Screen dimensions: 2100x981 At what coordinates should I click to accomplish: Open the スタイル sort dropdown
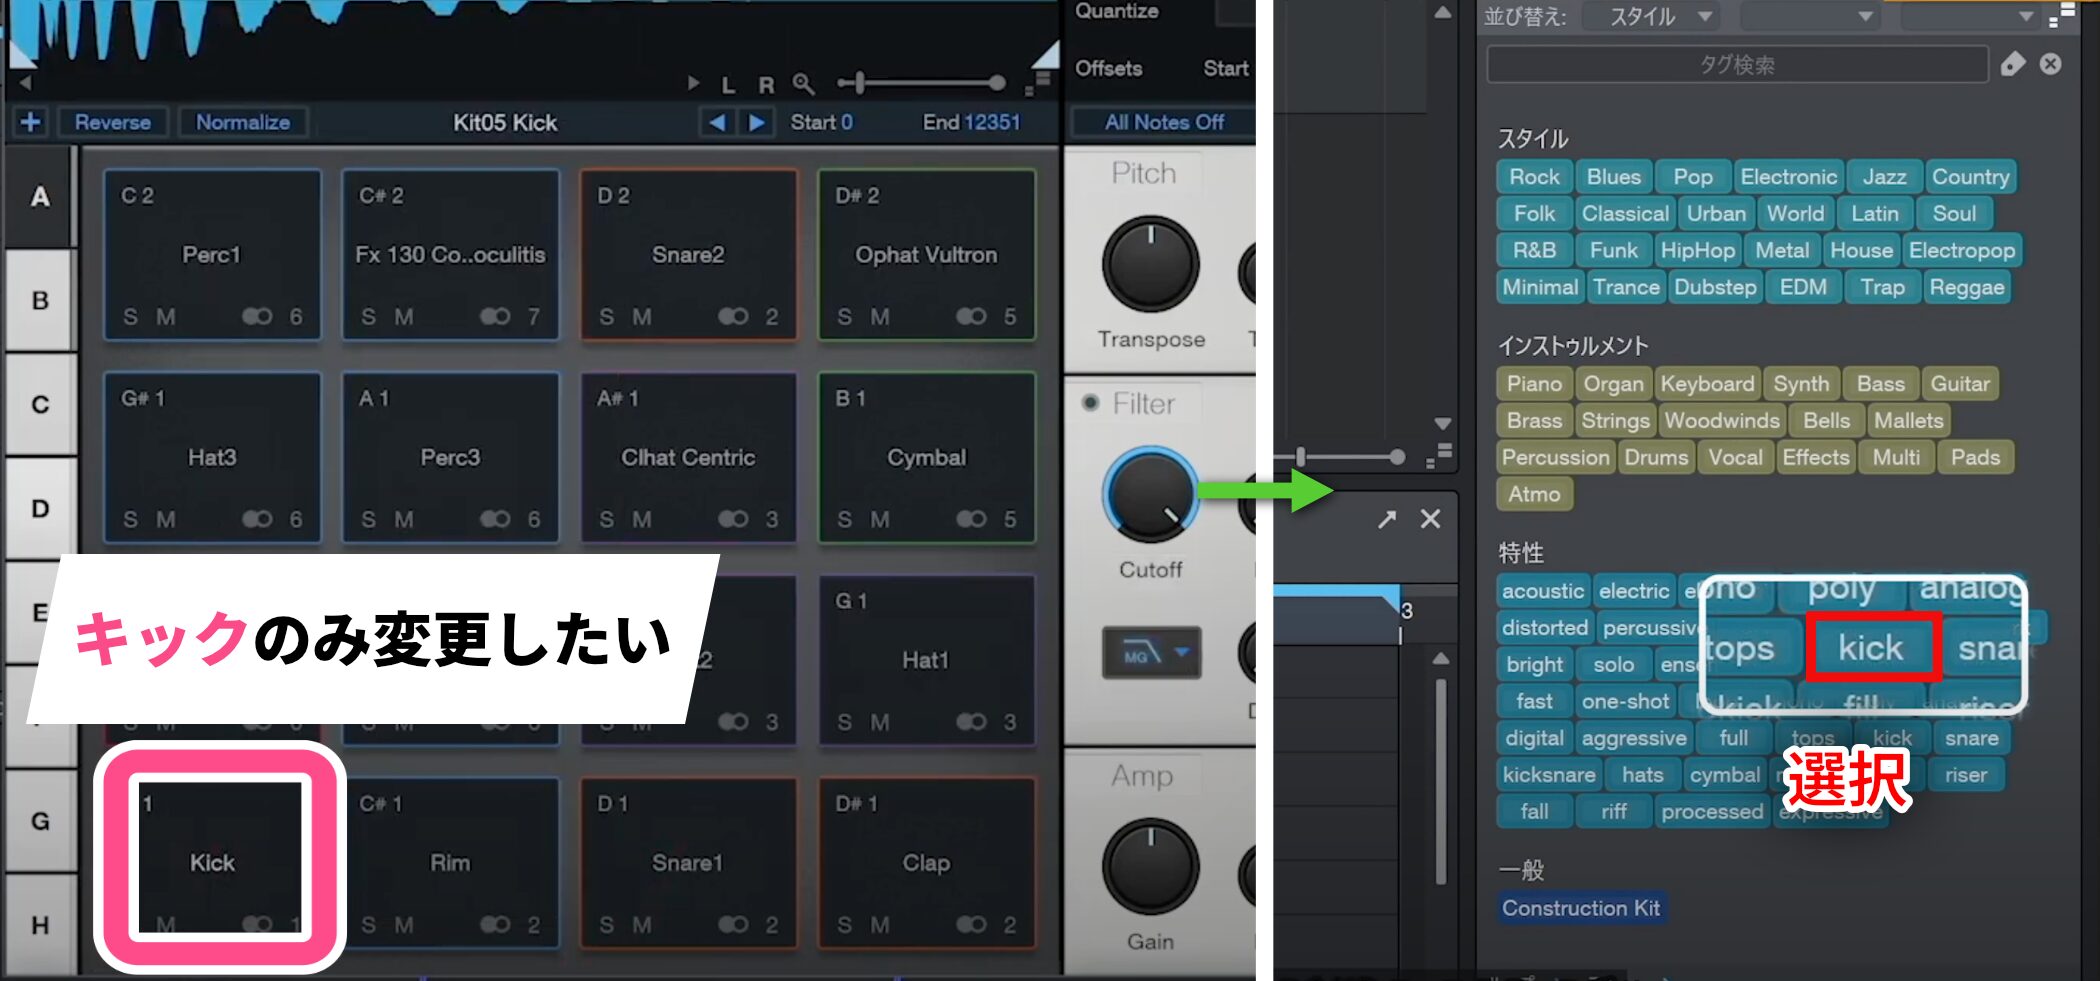pyautogui.click(x=1652, y=16)
